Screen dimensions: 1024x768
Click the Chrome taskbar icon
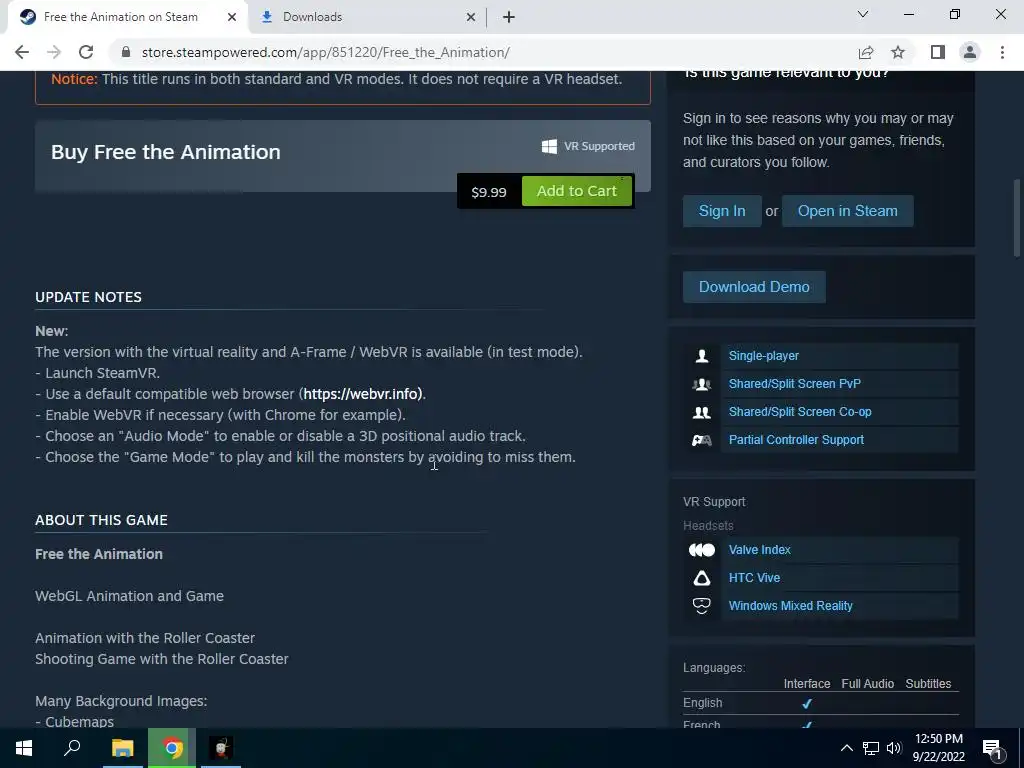click(x=172, y=748)
